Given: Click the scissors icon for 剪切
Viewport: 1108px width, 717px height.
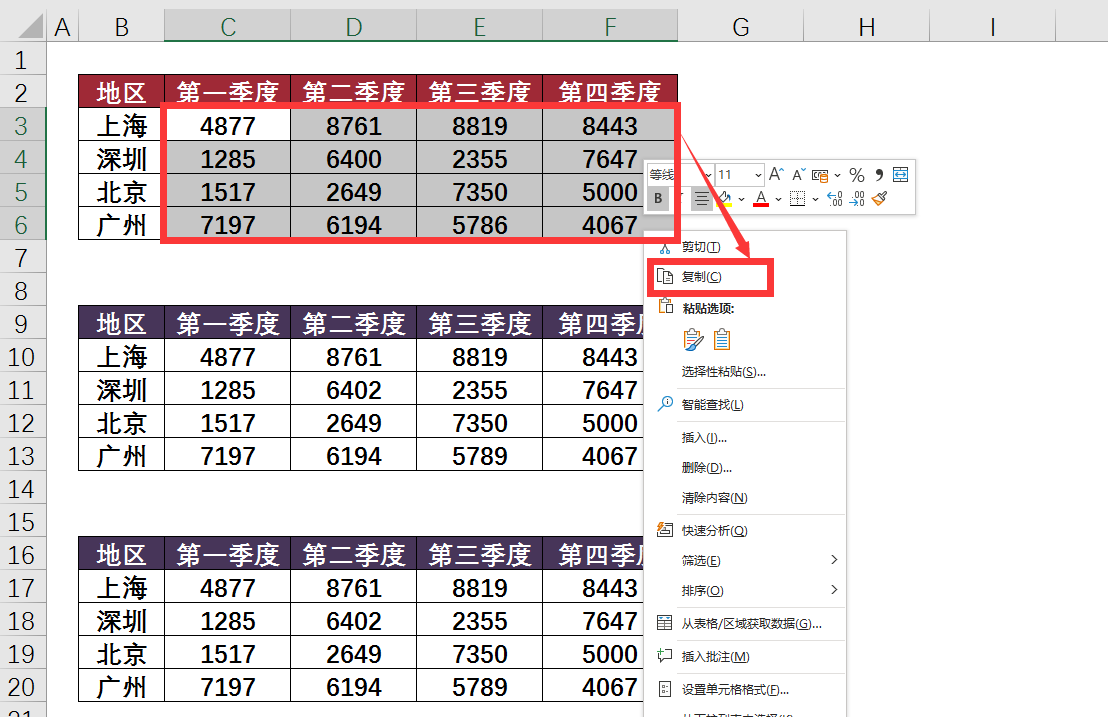Looking at the screenshot, I should [x=664, y=247].
